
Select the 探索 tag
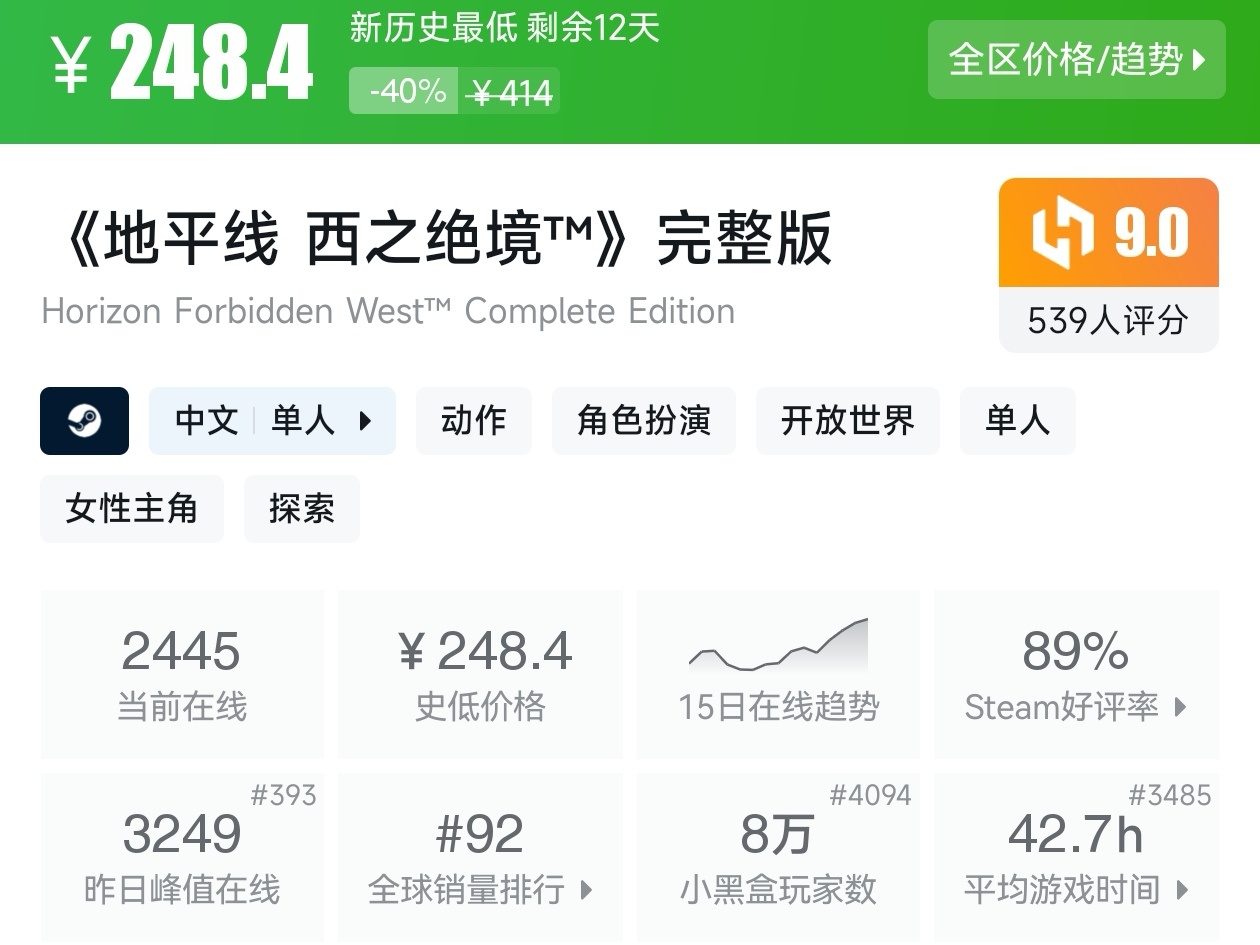(x=301, y=509)
